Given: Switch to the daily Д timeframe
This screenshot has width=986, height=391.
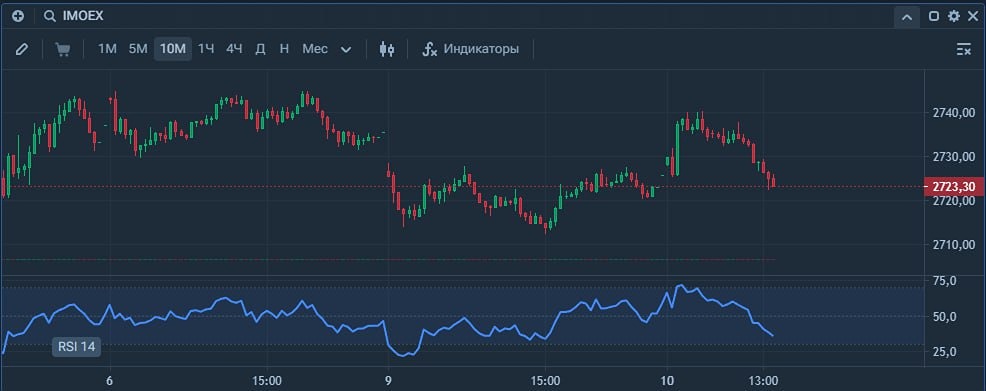Looking at the screenshot, I should 260,49.
